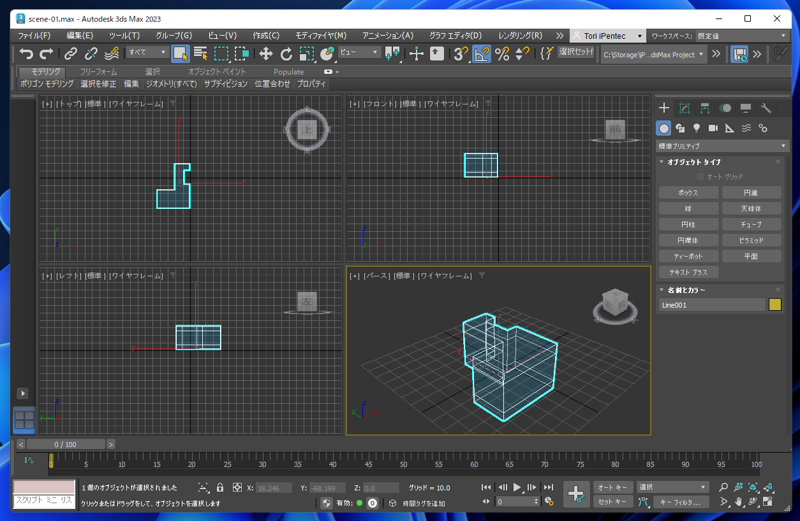Click the テキスト プラス button
Screen dimensions: 800x521
[x=688, y=272]
